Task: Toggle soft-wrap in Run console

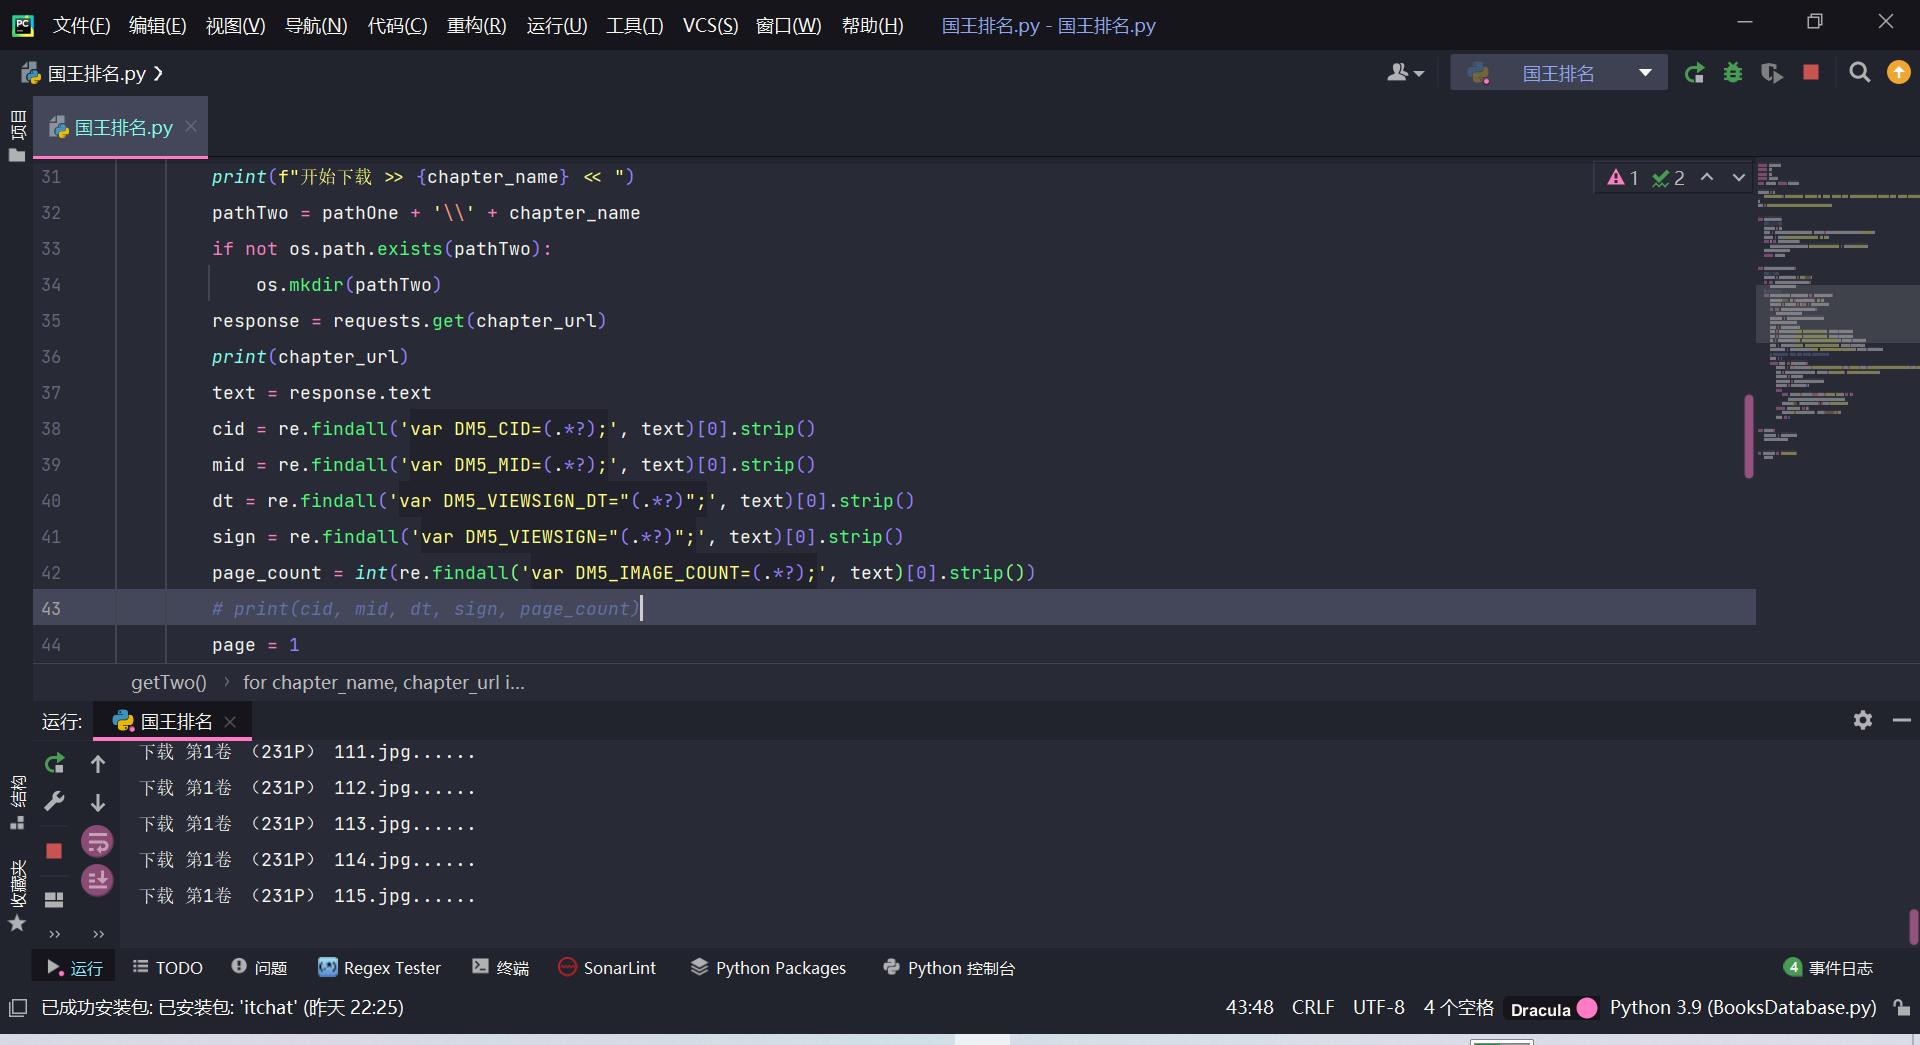Action: coord(97,842)
